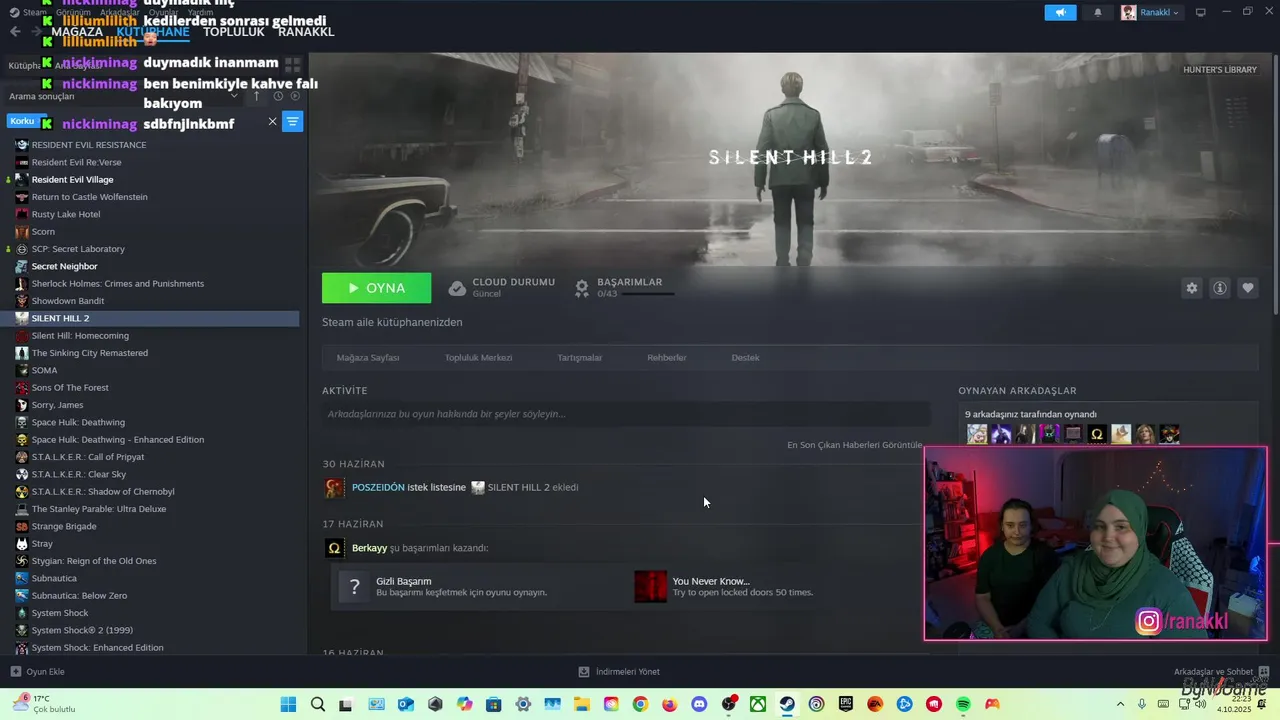Click the Korku filter tag
1280x720 pixels.
(x=22, y=121)
